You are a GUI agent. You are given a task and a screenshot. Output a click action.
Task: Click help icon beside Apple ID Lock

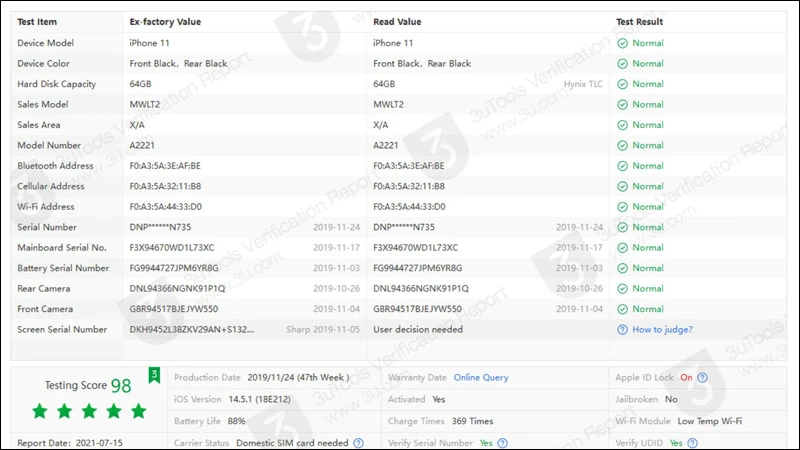[x=702, y=378]
